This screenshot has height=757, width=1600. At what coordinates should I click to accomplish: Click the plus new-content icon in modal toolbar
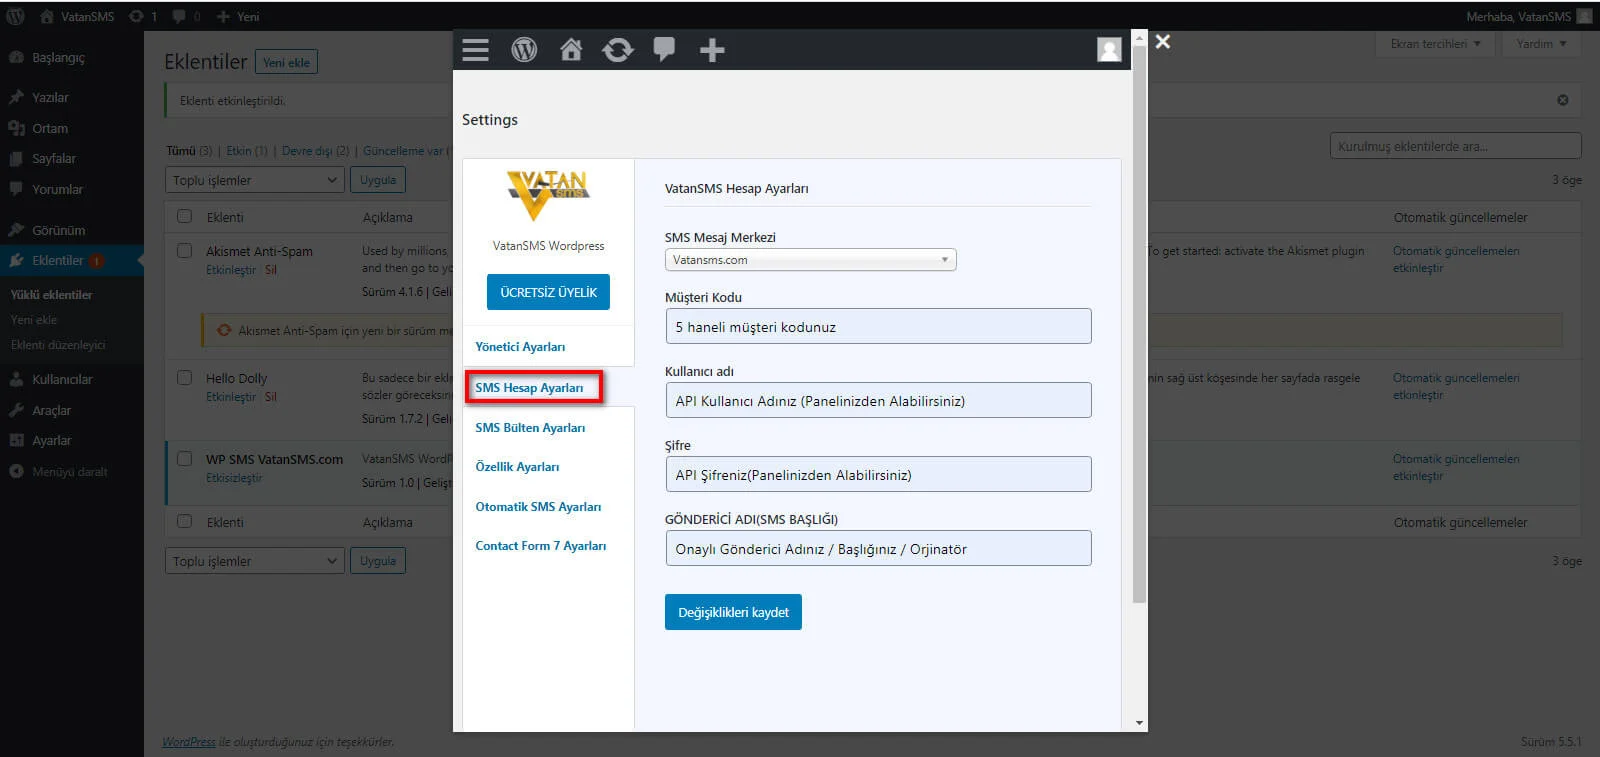(712, 50)
